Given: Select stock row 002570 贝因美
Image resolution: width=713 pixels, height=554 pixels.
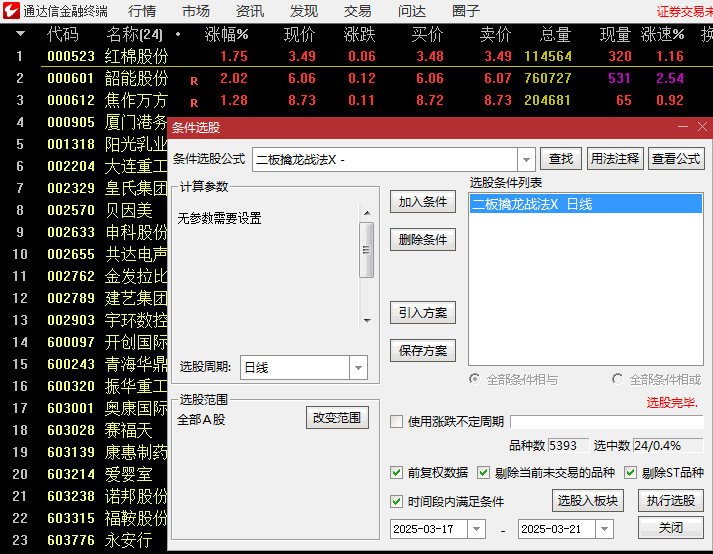Looking at the screenshot, I should (x=84, y=210).
